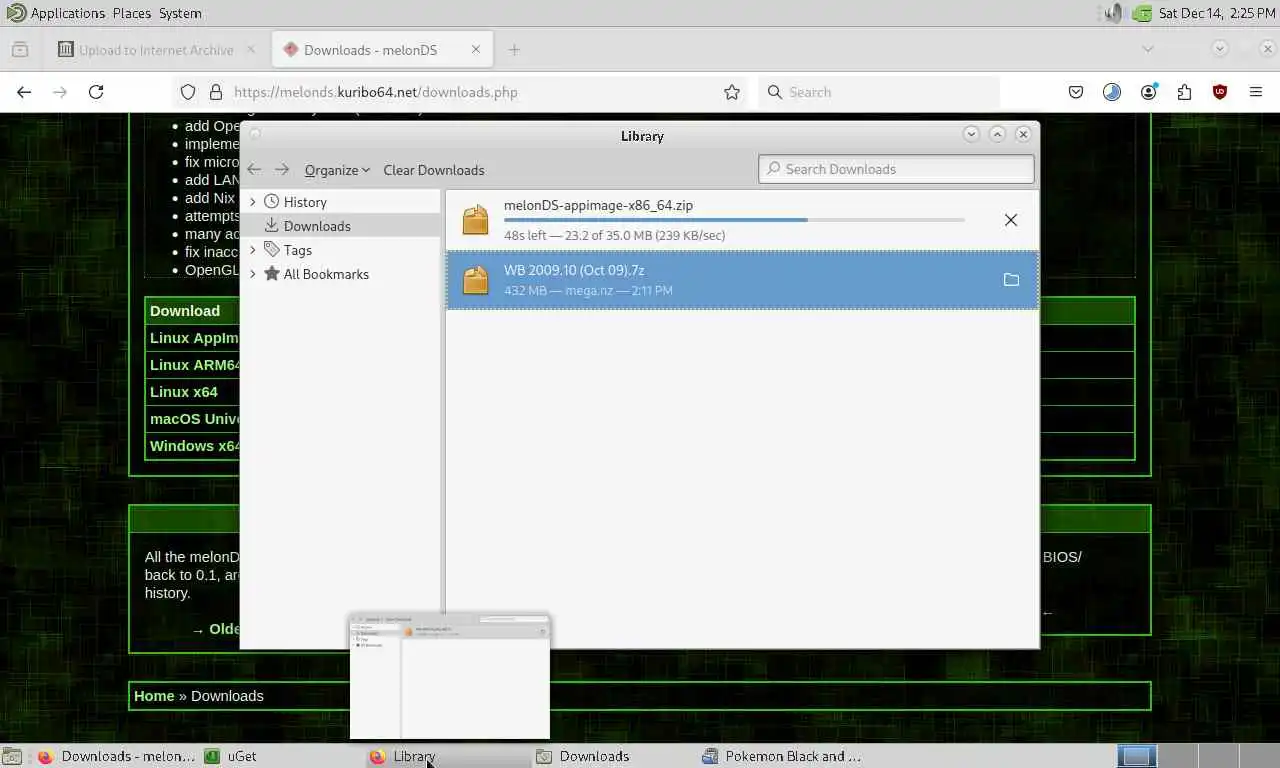Click the melonDS zip archive file icon
Viewport: 1280px width, 768px height.
475,219
